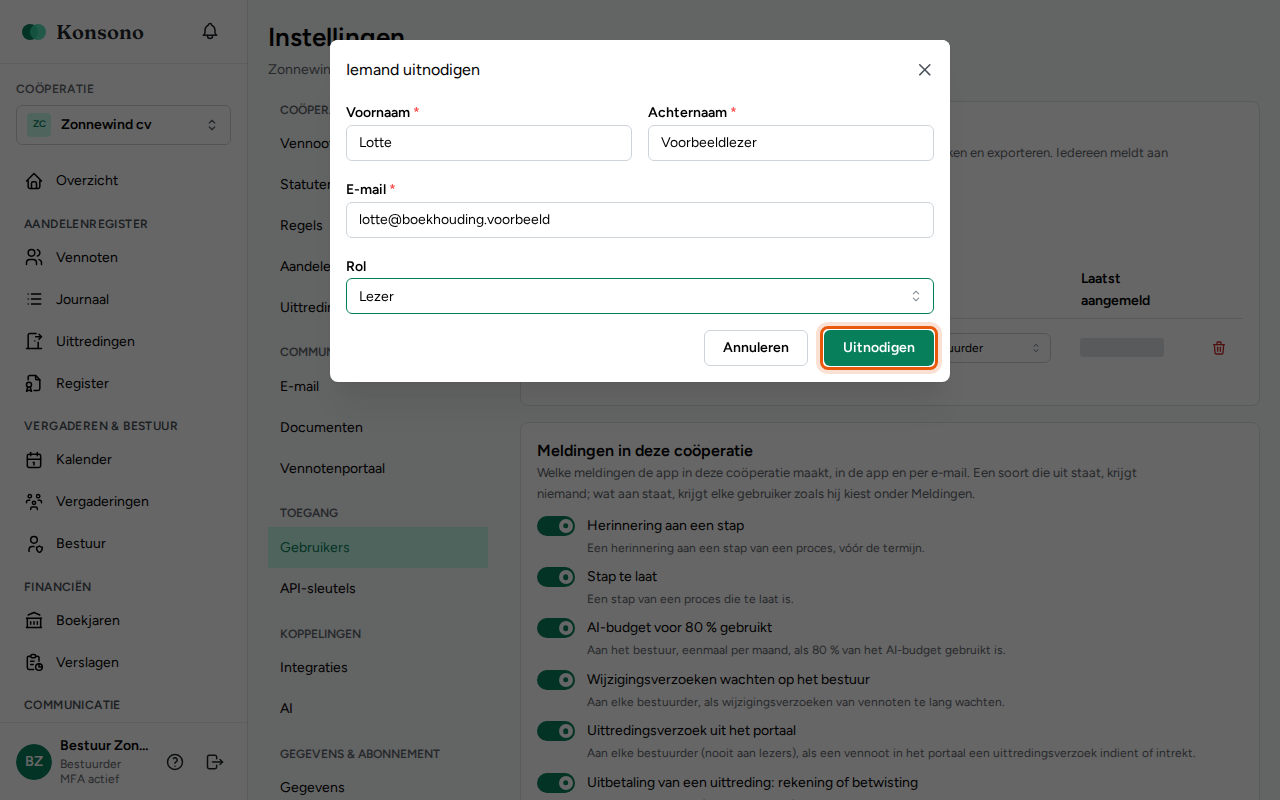1280x800 pixels.
Task: Open Gebruikers settings section
Action: coord(378,548)
